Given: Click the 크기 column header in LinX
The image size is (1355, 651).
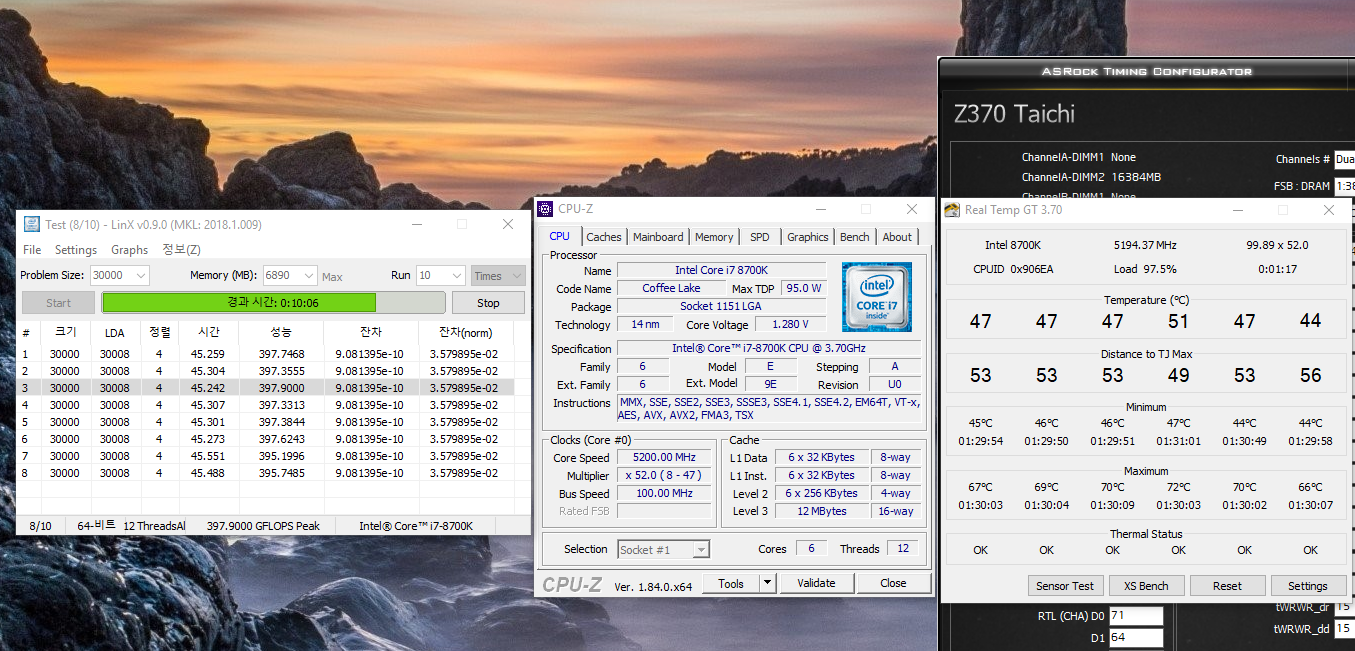Looking at the screenshot, I should point(65,332).
